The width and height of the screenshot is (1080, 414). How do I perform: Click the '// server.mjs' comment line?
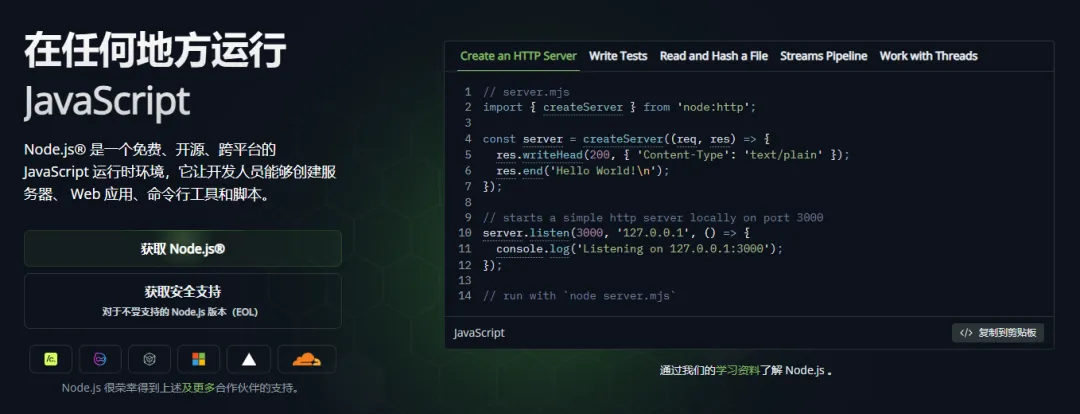[526, 92]
